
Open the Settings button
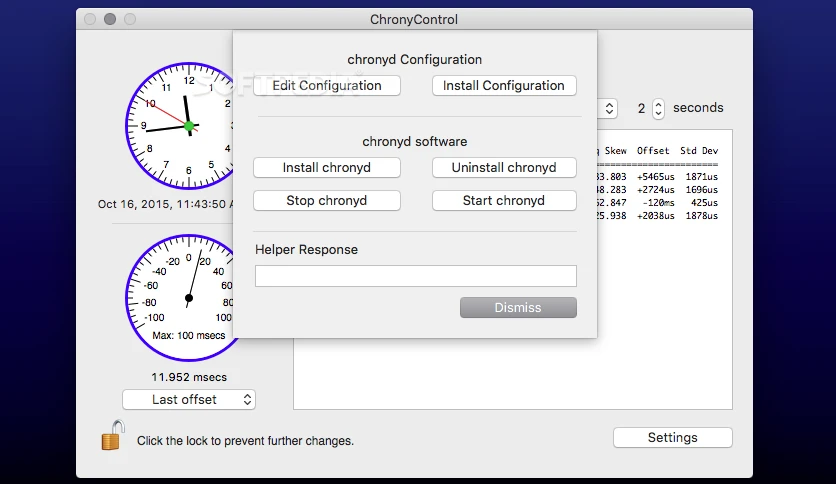(x=672, y=438)
